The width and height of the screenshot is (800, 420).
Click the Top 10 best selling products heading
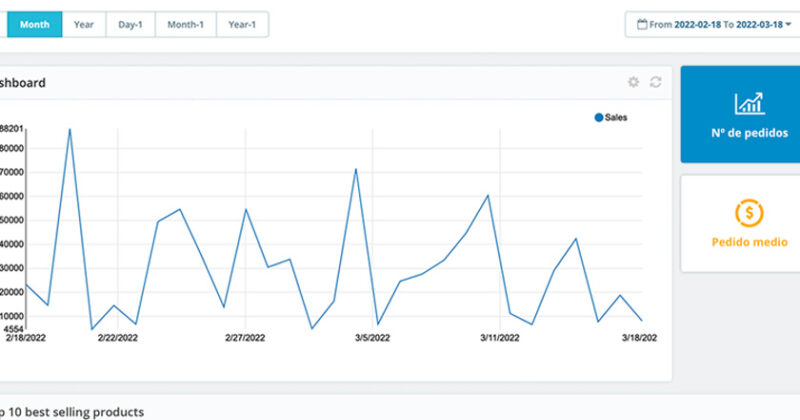click(x=72, y=411)
